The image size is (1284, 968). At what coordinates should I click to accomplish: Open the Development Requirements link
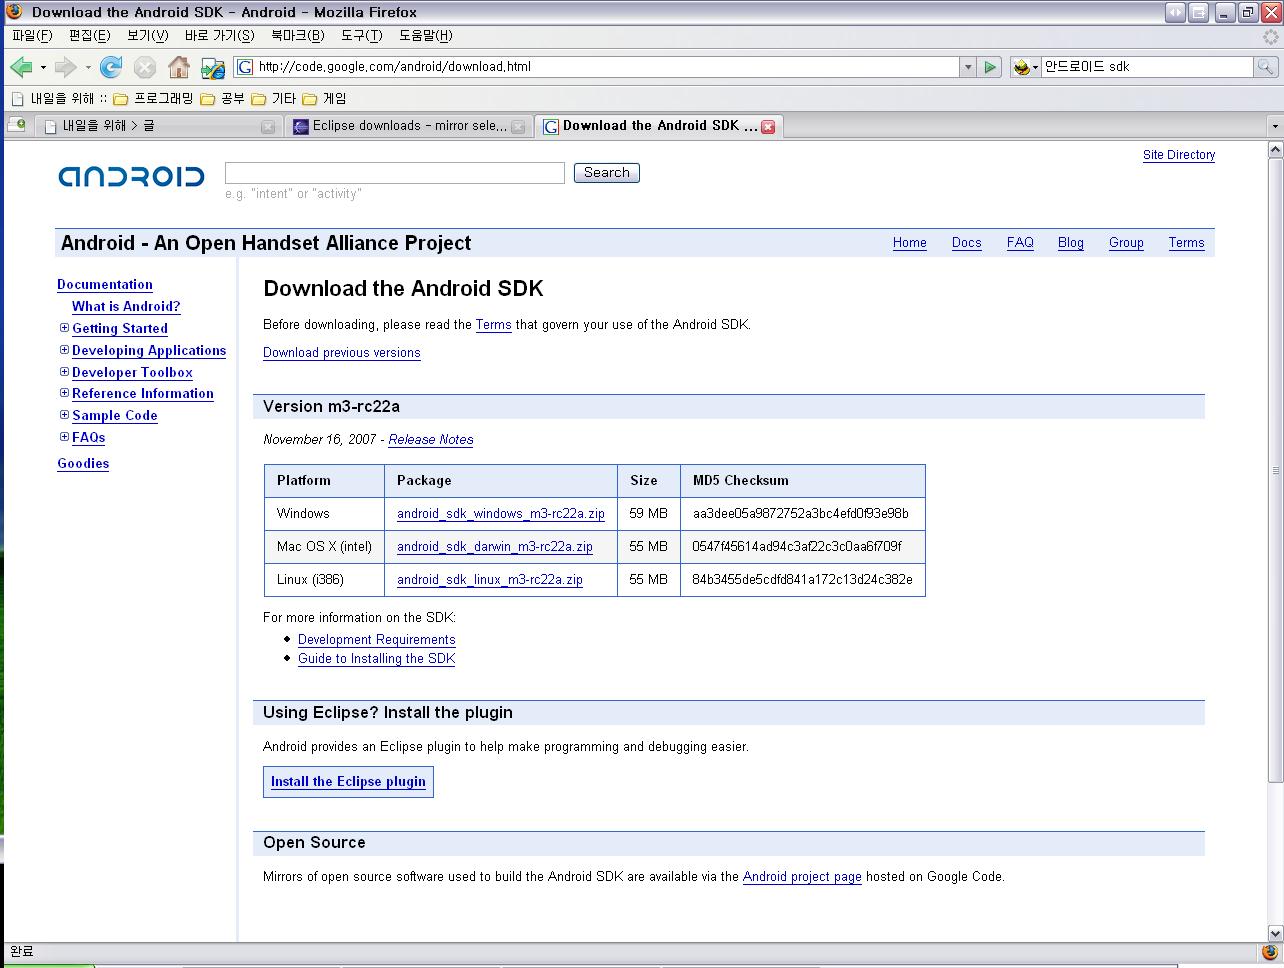coord(376,640)
